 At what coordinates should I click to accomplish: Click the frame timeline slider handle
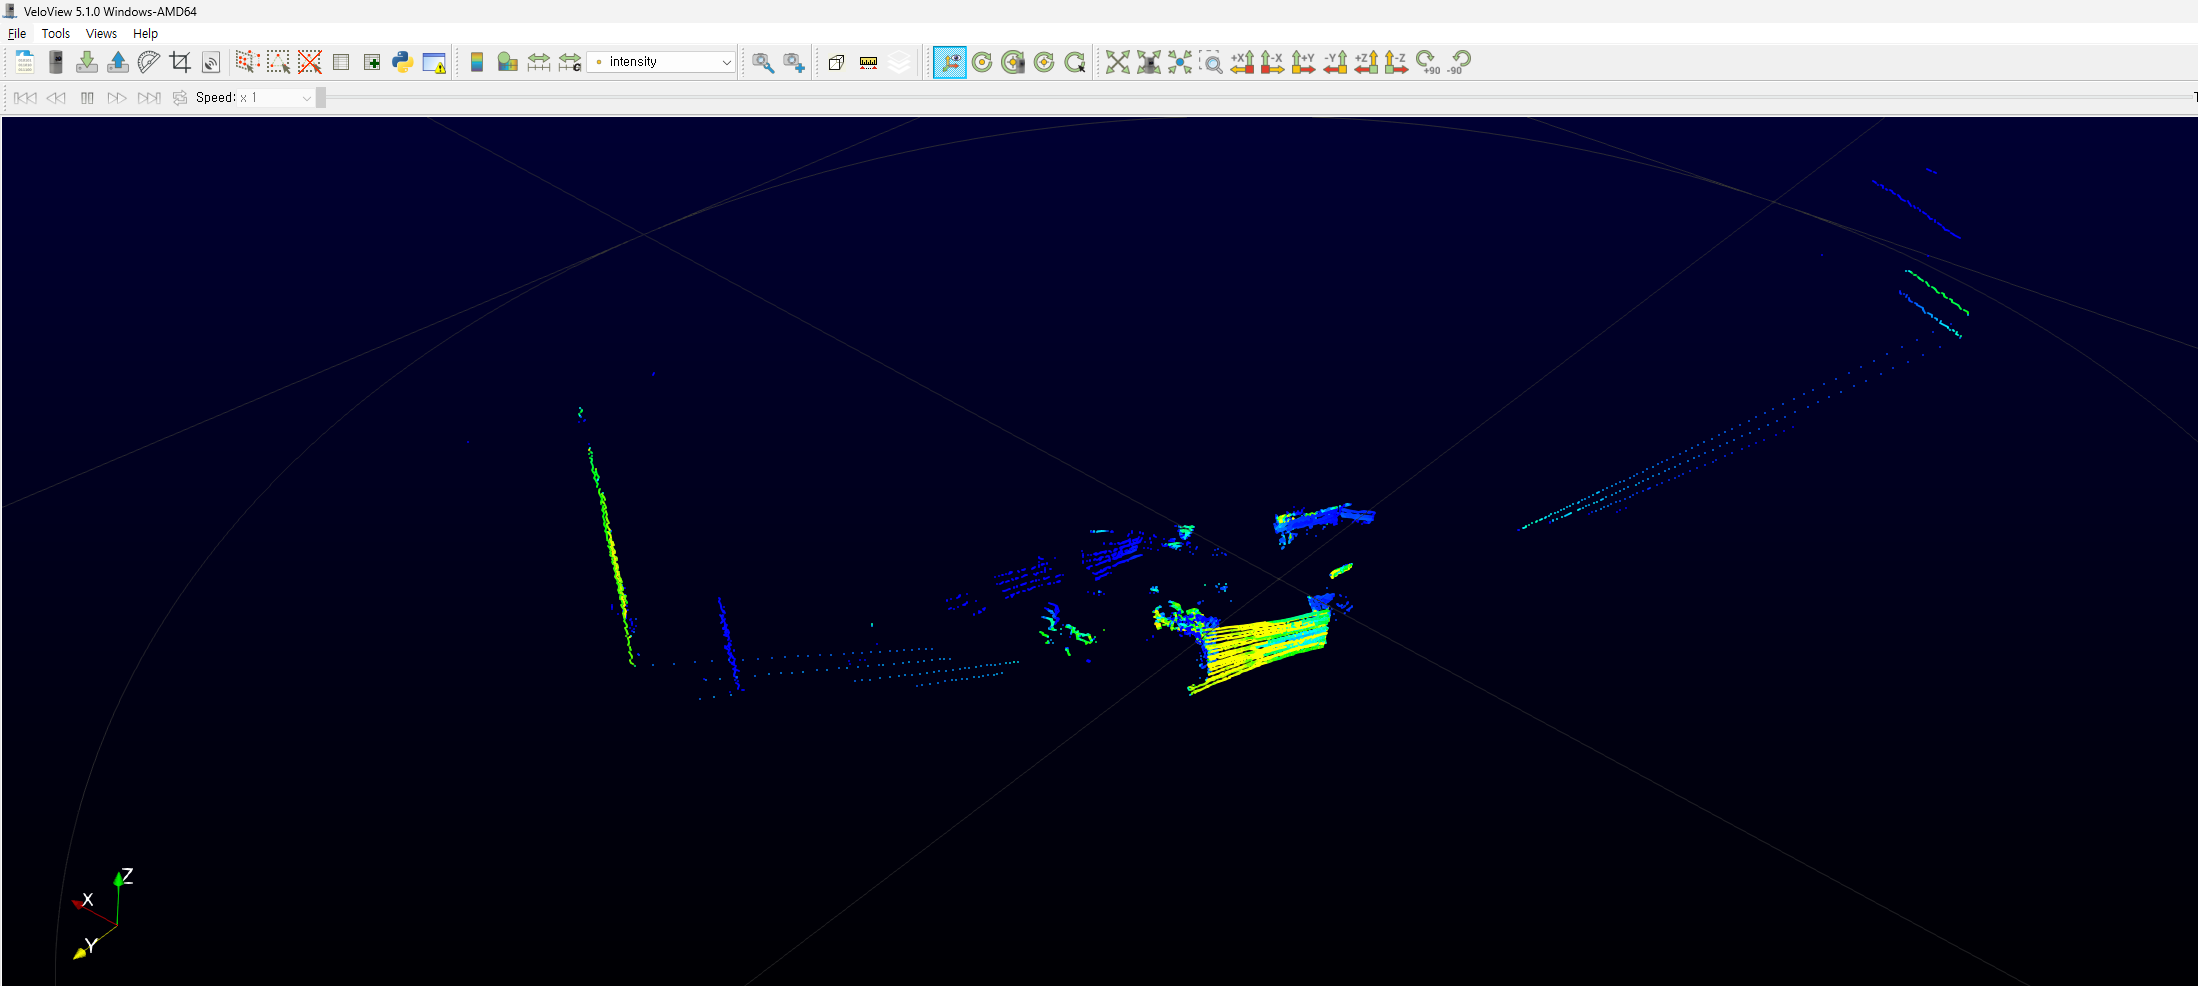tap(321, 97)
